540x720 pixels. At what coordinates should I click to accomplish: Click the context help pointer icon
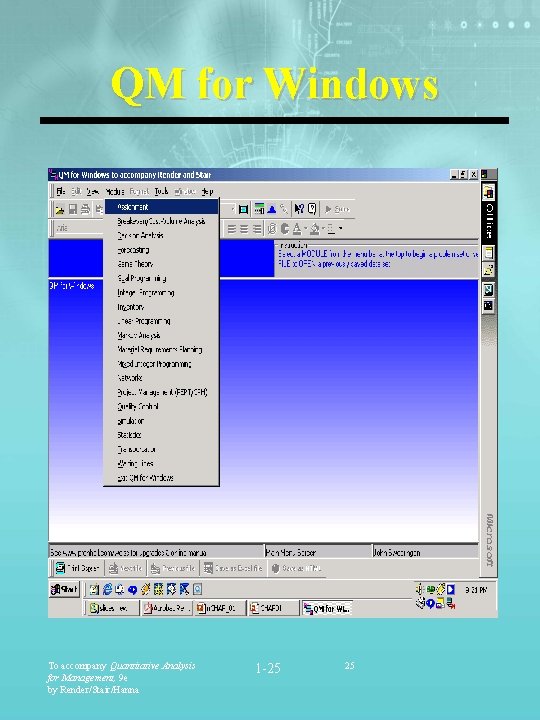point(299,209)
